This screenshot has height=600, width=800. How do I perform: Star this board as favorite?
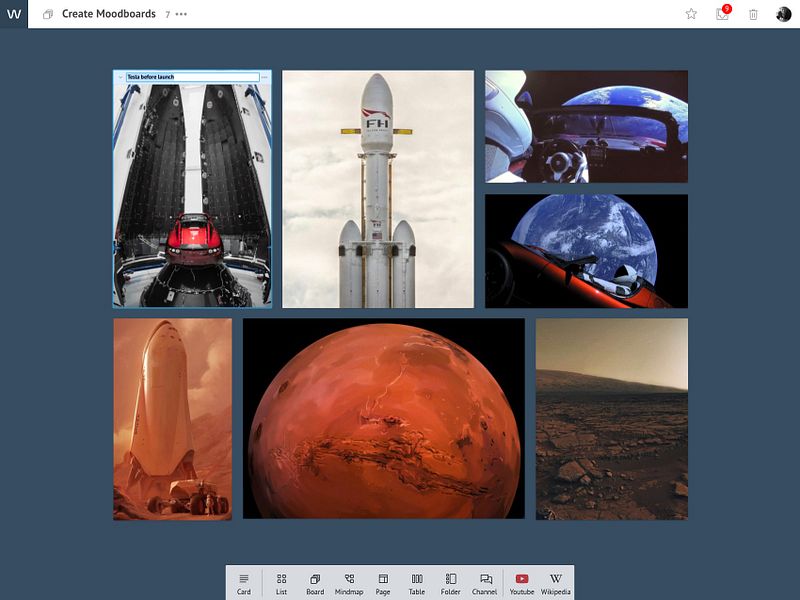tap(691, 14)
